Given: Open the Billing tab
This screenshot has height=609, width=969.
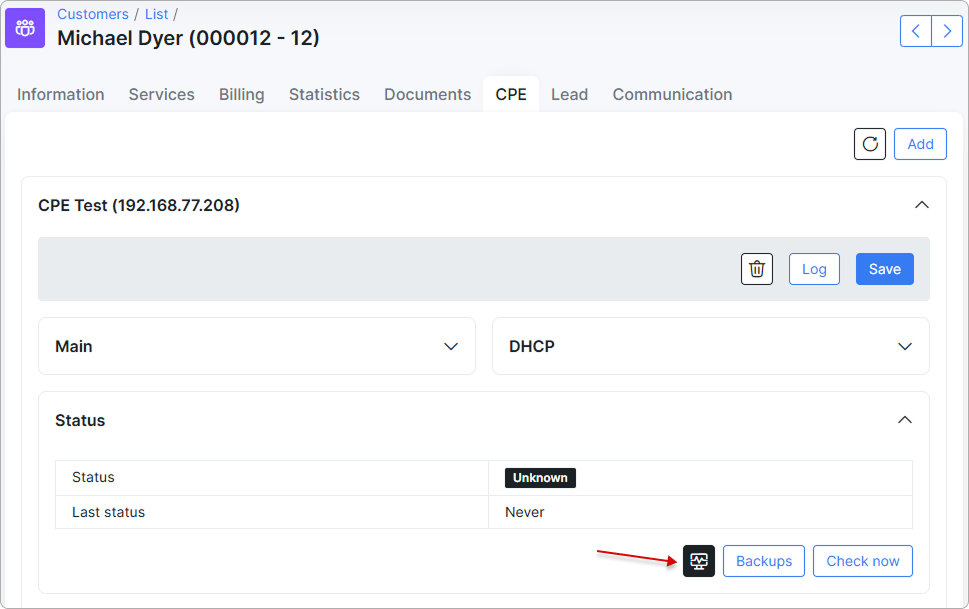Looking at the screenshot, I should (x=242, y=95).
